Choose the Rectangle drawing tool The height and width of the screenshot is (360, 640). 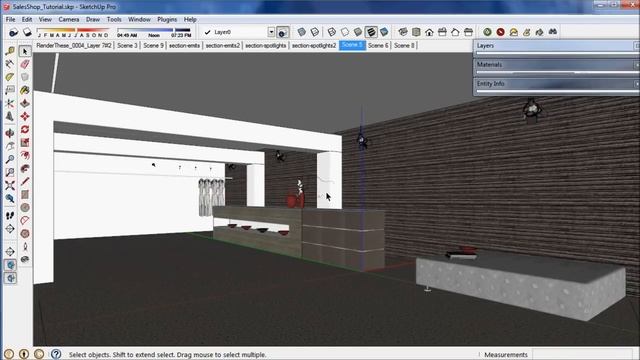[25, 194]
